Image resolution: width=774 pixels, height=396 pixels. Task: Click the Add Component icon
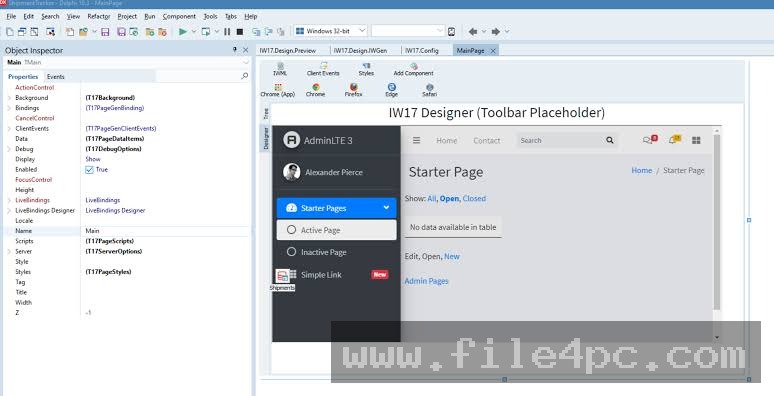414,69
